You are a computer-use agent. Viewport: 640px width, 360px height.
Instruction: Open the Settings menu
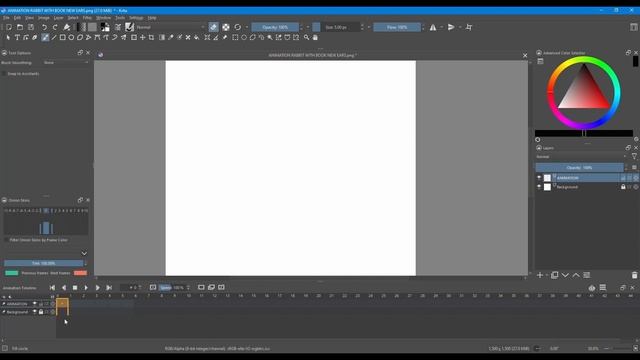click(x=136, y=18)
